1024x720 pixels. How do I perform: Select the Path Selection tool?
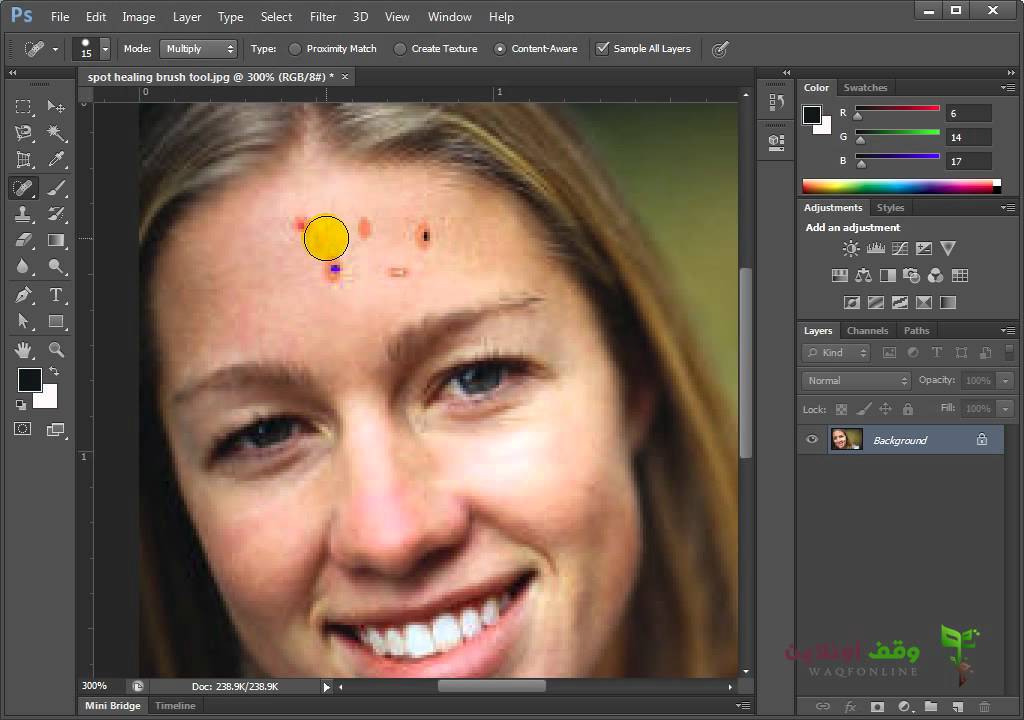pyautogui.click(x=24, y=321)
